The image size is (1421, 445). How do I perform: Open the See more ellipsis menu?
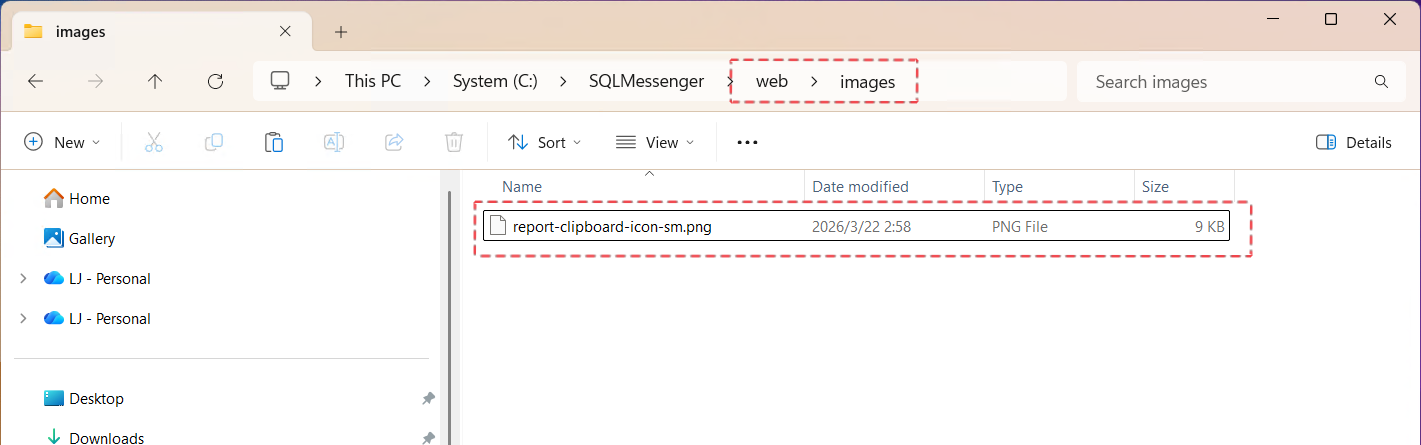(747, 142)
